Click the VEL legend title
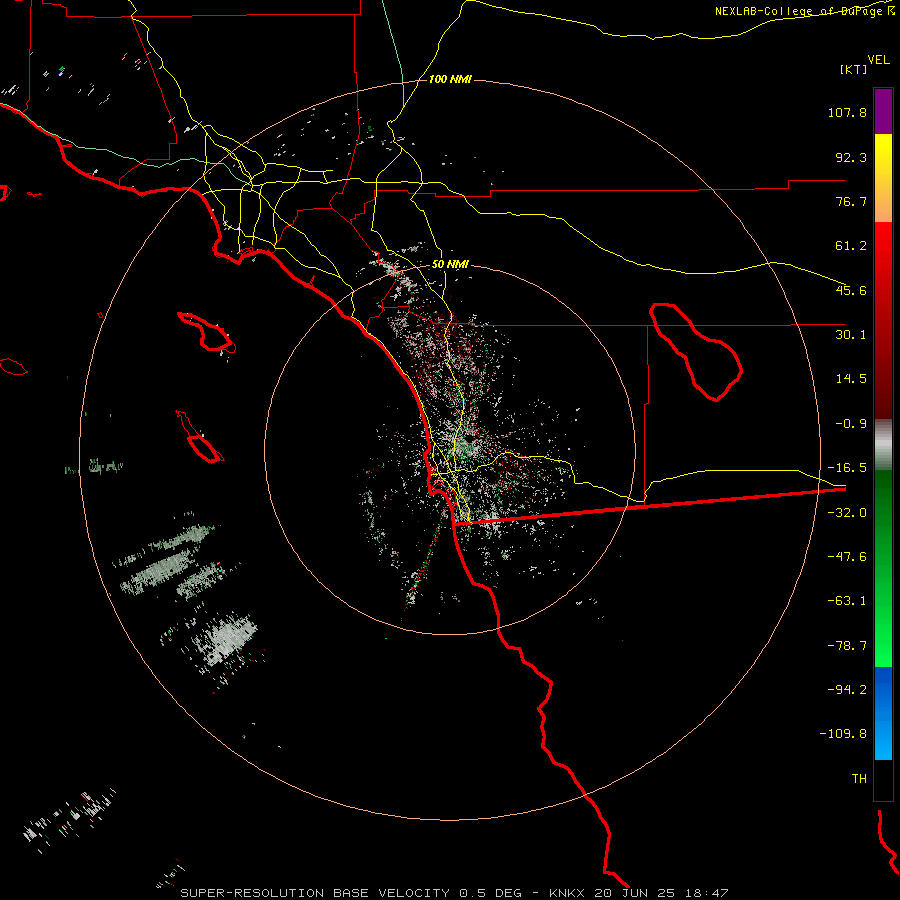This screenshot has width=900, height=900. pos(878,60)
